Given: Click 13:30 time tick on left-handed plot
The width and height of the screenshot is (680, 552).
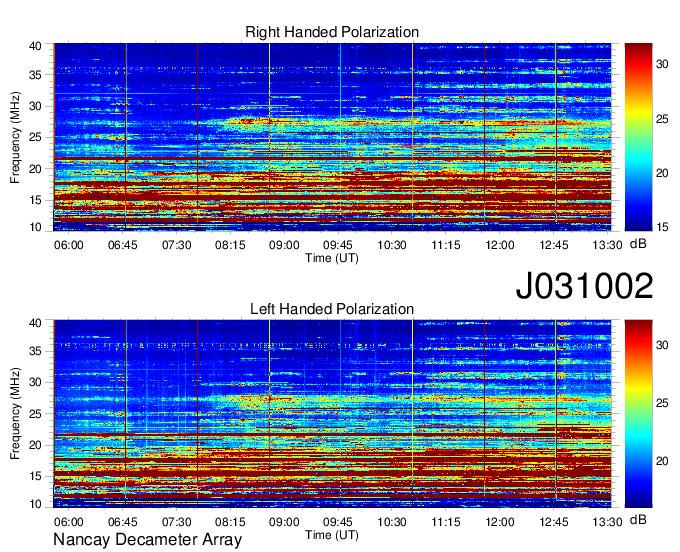Looking at the screenshot, I should pos(608,522).
